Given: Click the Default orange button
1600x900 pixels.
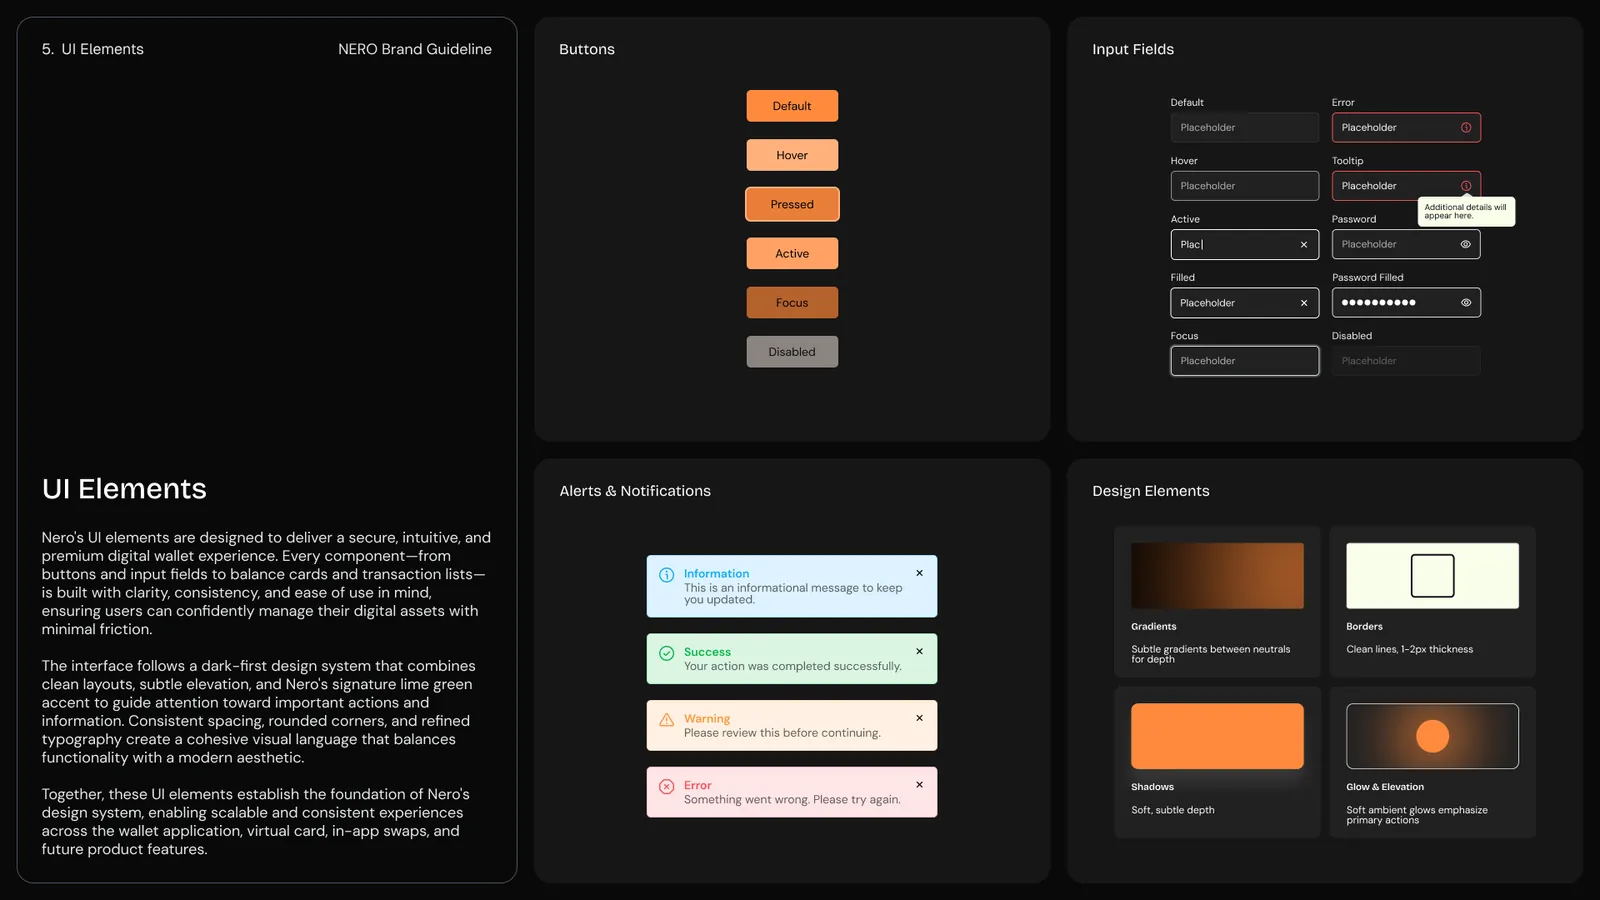Looking at the screenshot, I should 792,106.
